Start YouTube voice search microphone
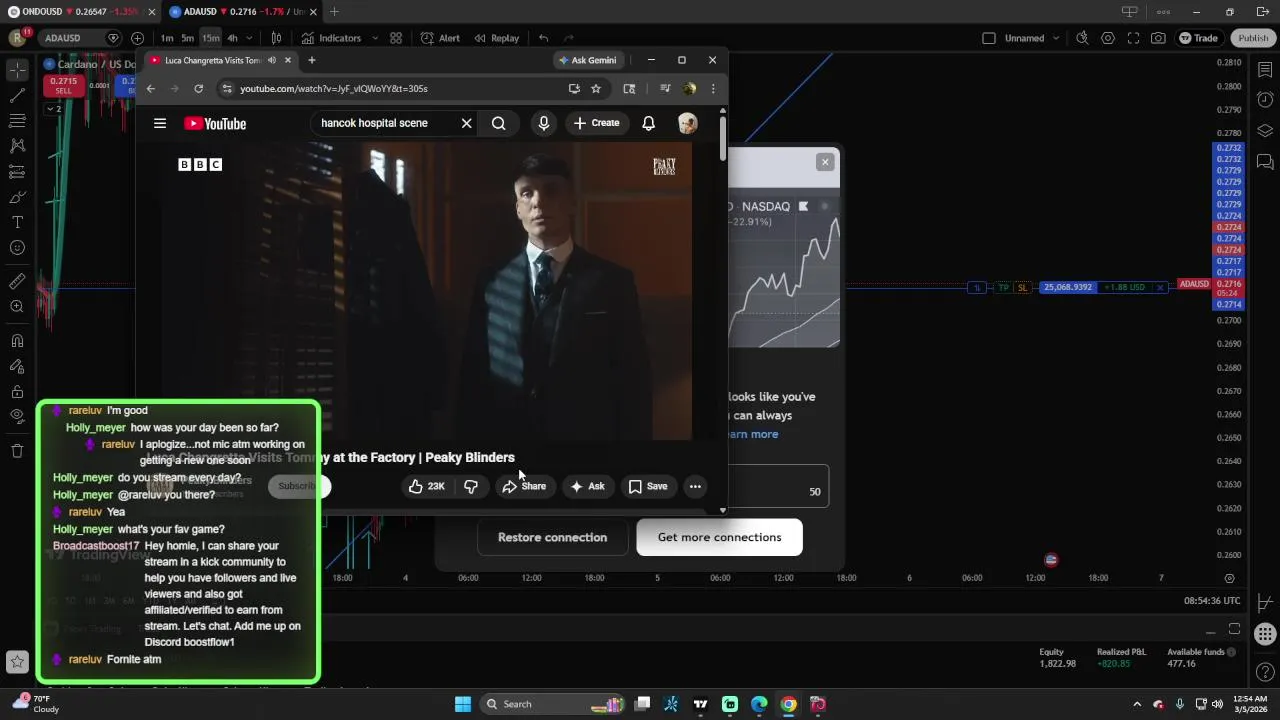The height and width of the screenshot is (720, 1280). tap(544, 123)
